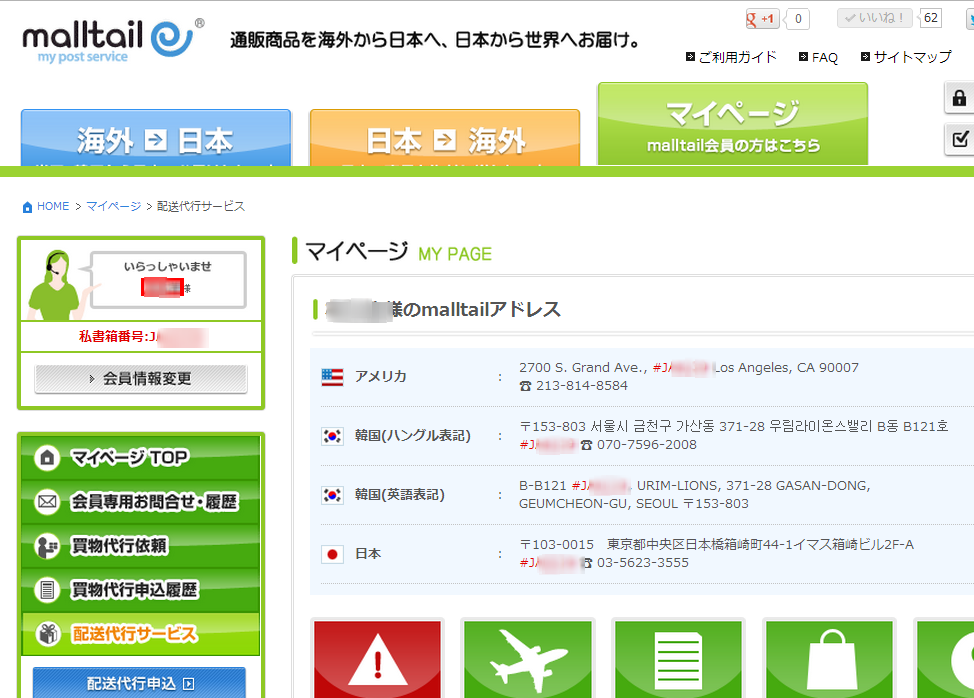
Task: Click the gift box icon beside 配送代行サービス
Action: tap(47, 634)
